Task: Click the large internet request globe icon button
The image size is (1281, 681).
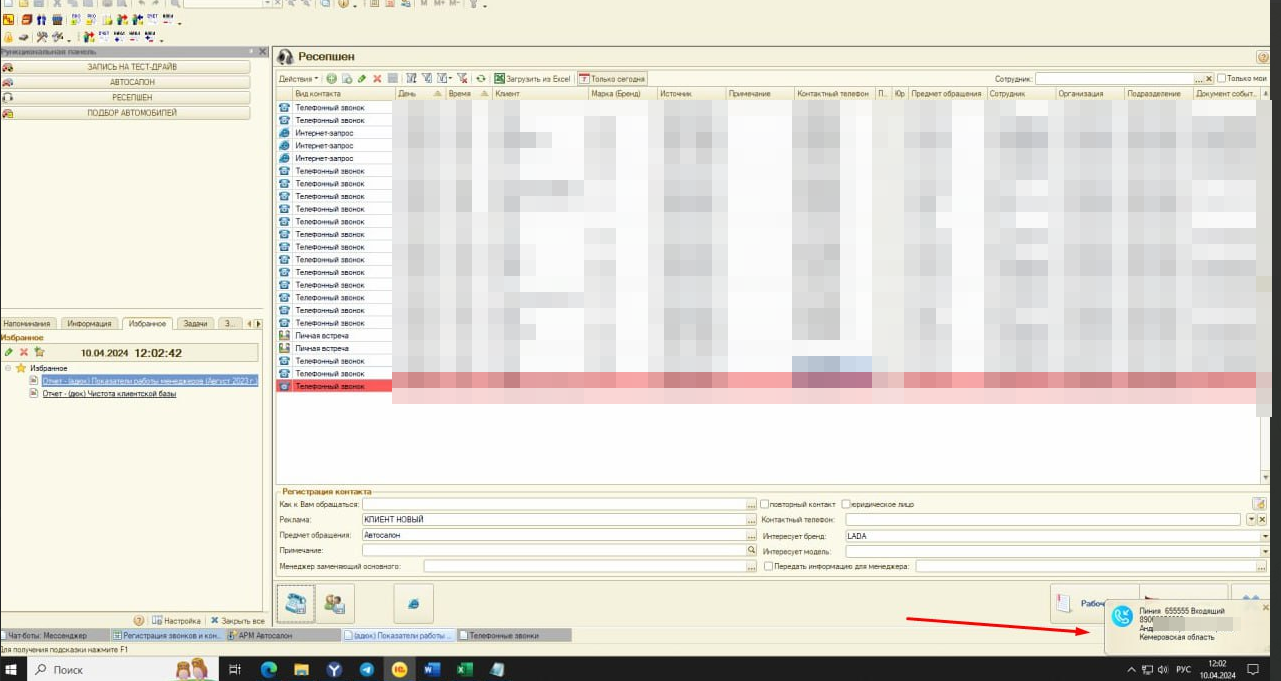Action: point(413,603)
